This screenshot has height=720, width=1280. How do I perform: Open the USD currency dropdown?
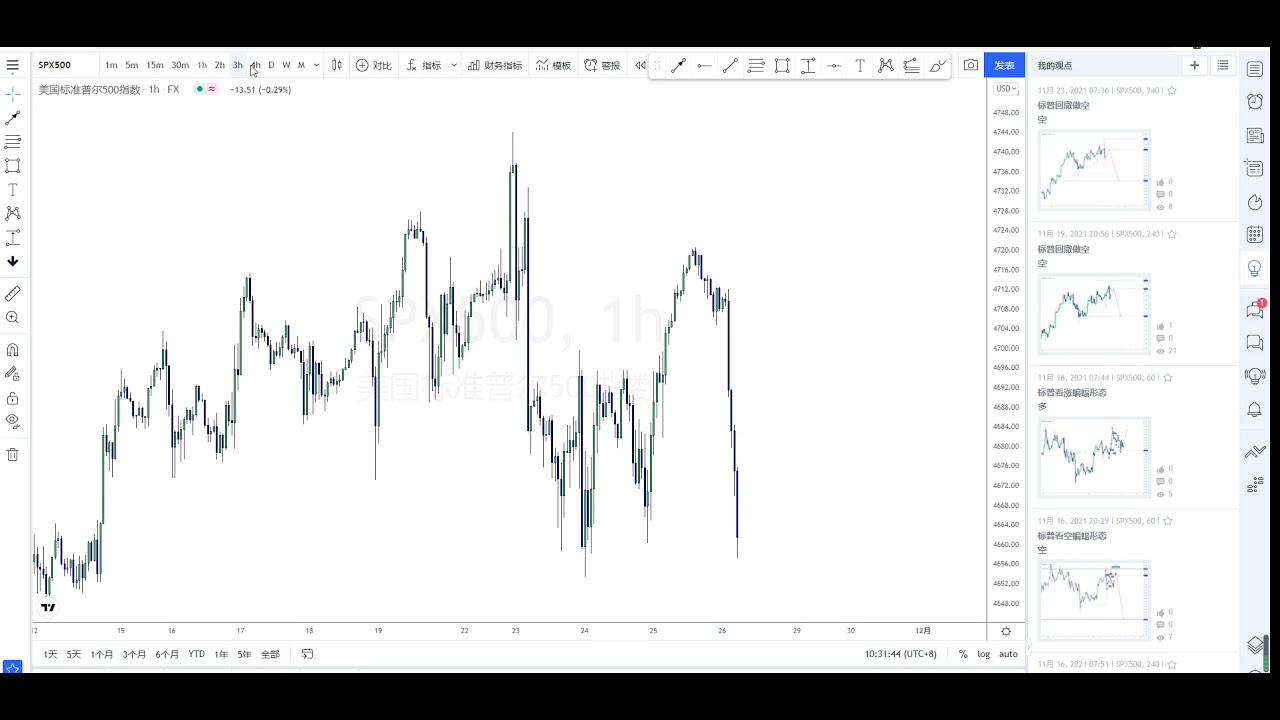(1006, 89)
